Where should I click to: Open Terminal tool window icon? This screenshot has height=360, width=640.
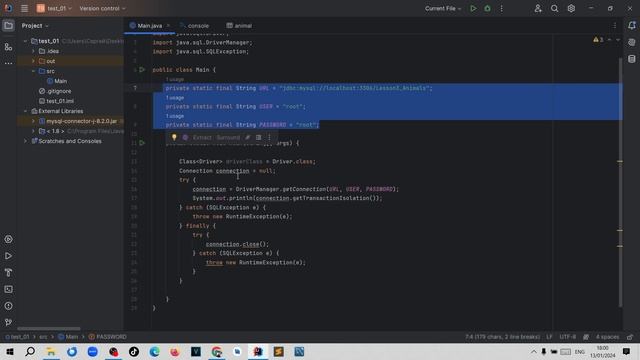(8, 289)
